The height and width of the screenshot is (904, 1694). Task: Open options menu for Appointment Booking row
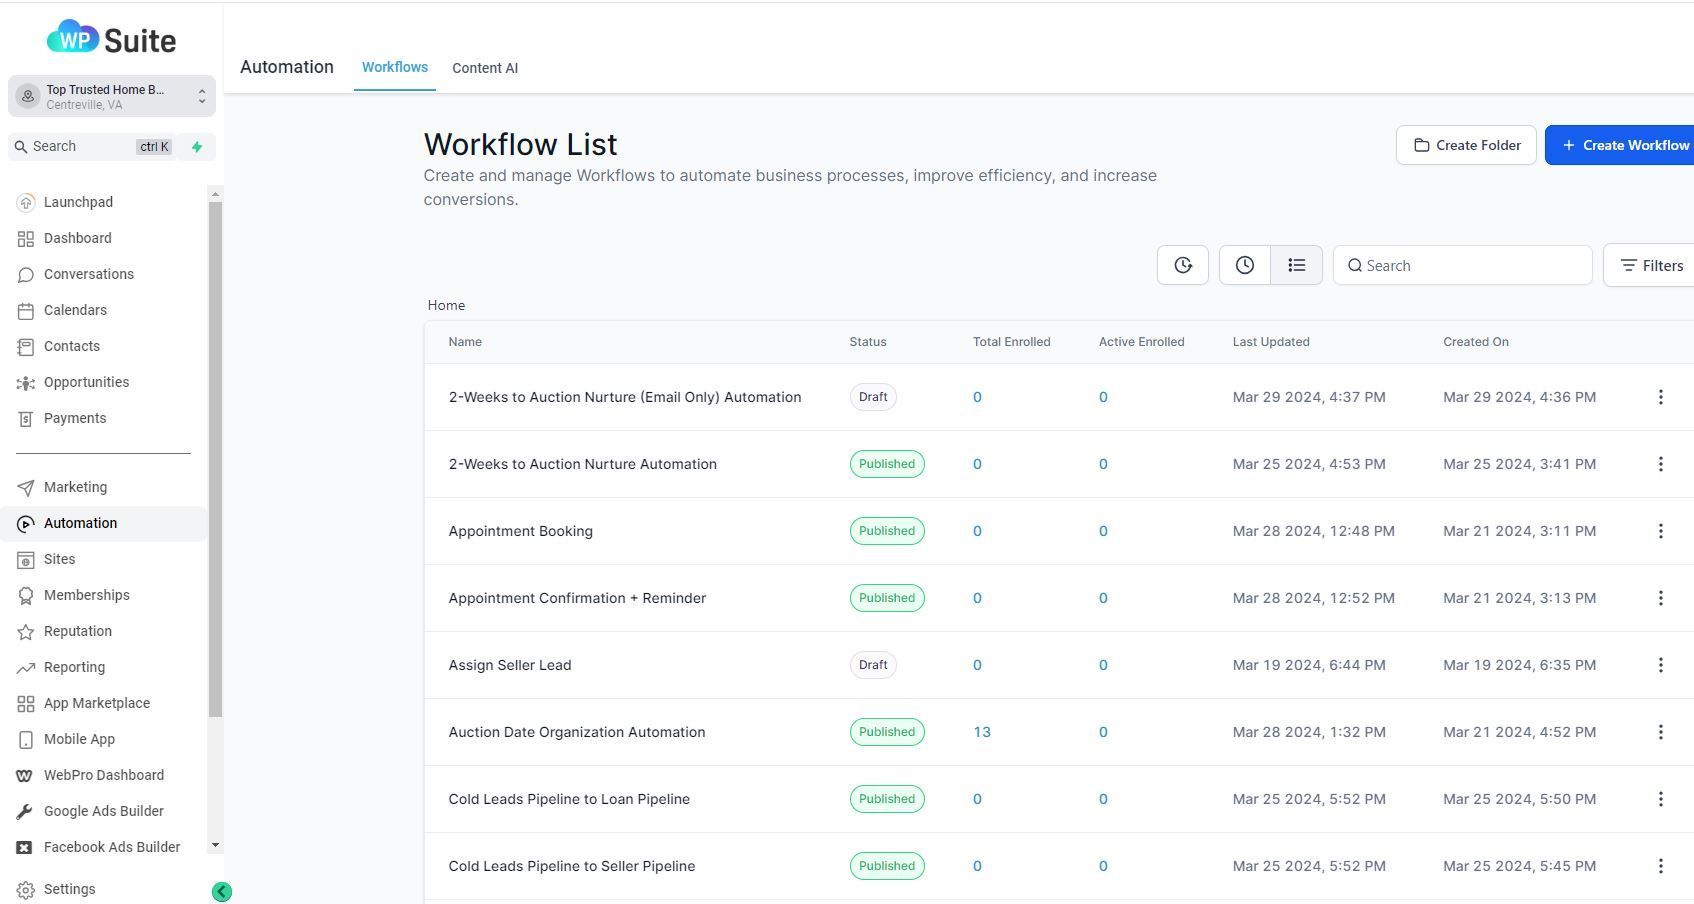(1661, 531)
